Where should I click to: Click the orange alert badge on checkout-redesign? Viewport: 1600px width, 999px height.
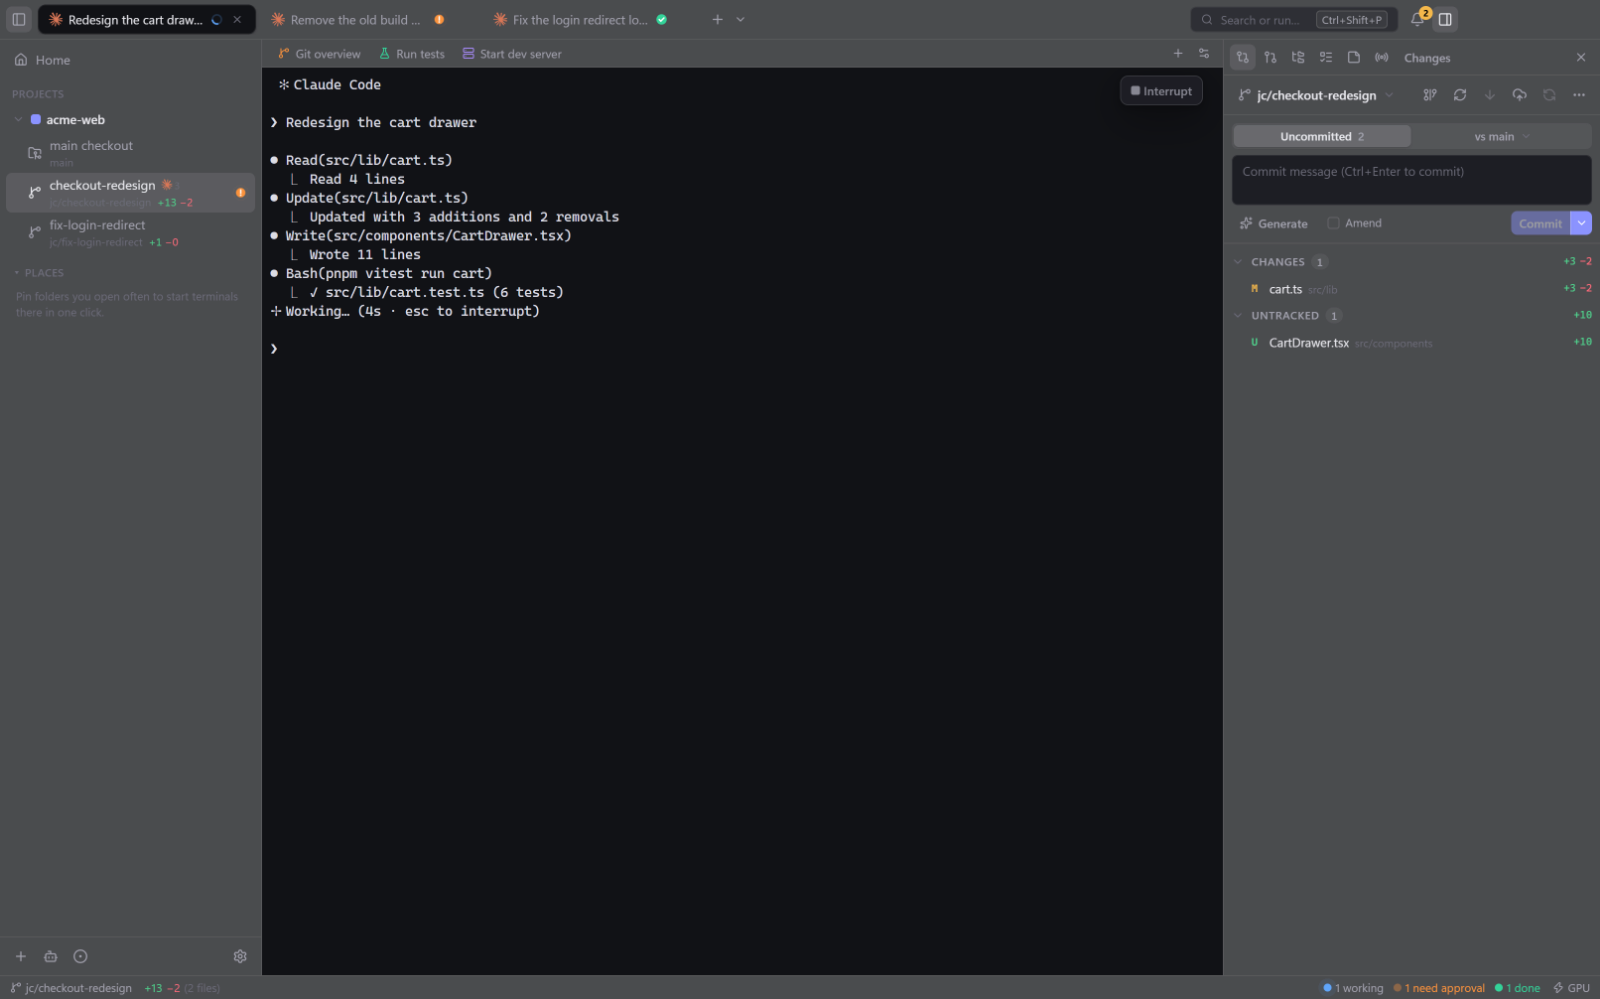(x=241, y=192)
